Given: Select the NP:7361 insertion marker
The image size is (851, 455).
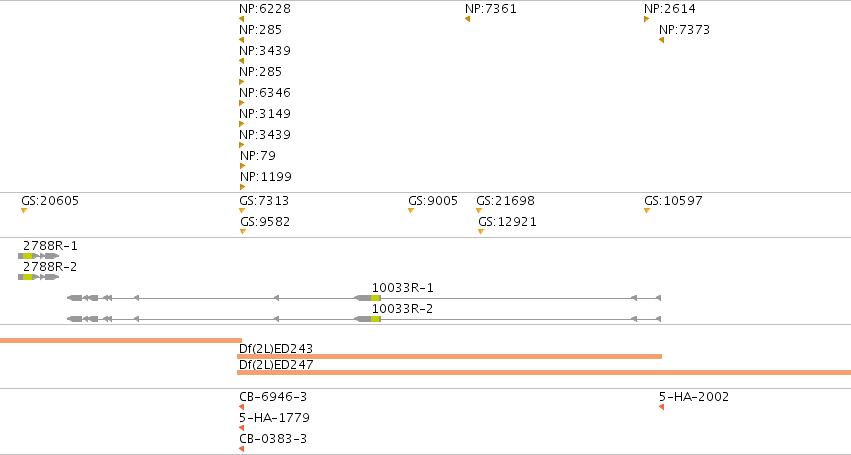Looking at the screenshot, I should click(x=467, y=19).
